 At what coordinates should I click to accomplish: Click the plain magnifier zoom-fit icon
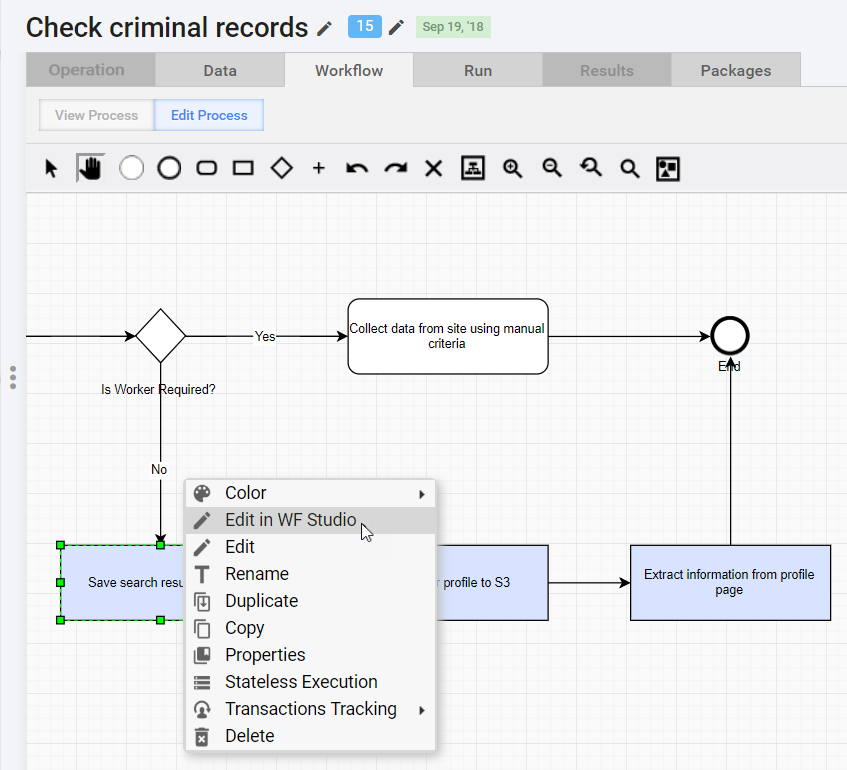point(630,169)
